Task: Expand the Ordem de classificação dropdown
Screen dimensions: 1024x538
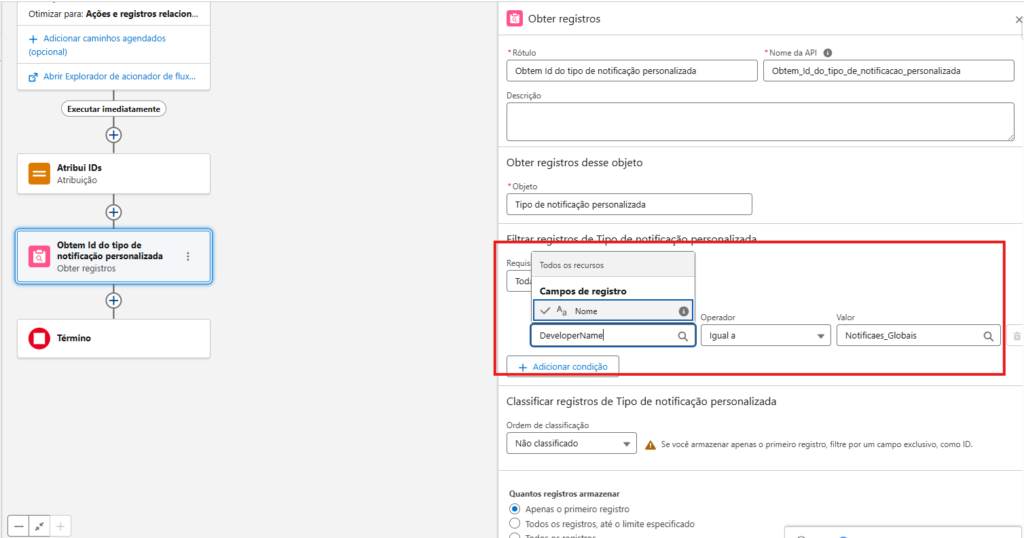Action: 571,443
